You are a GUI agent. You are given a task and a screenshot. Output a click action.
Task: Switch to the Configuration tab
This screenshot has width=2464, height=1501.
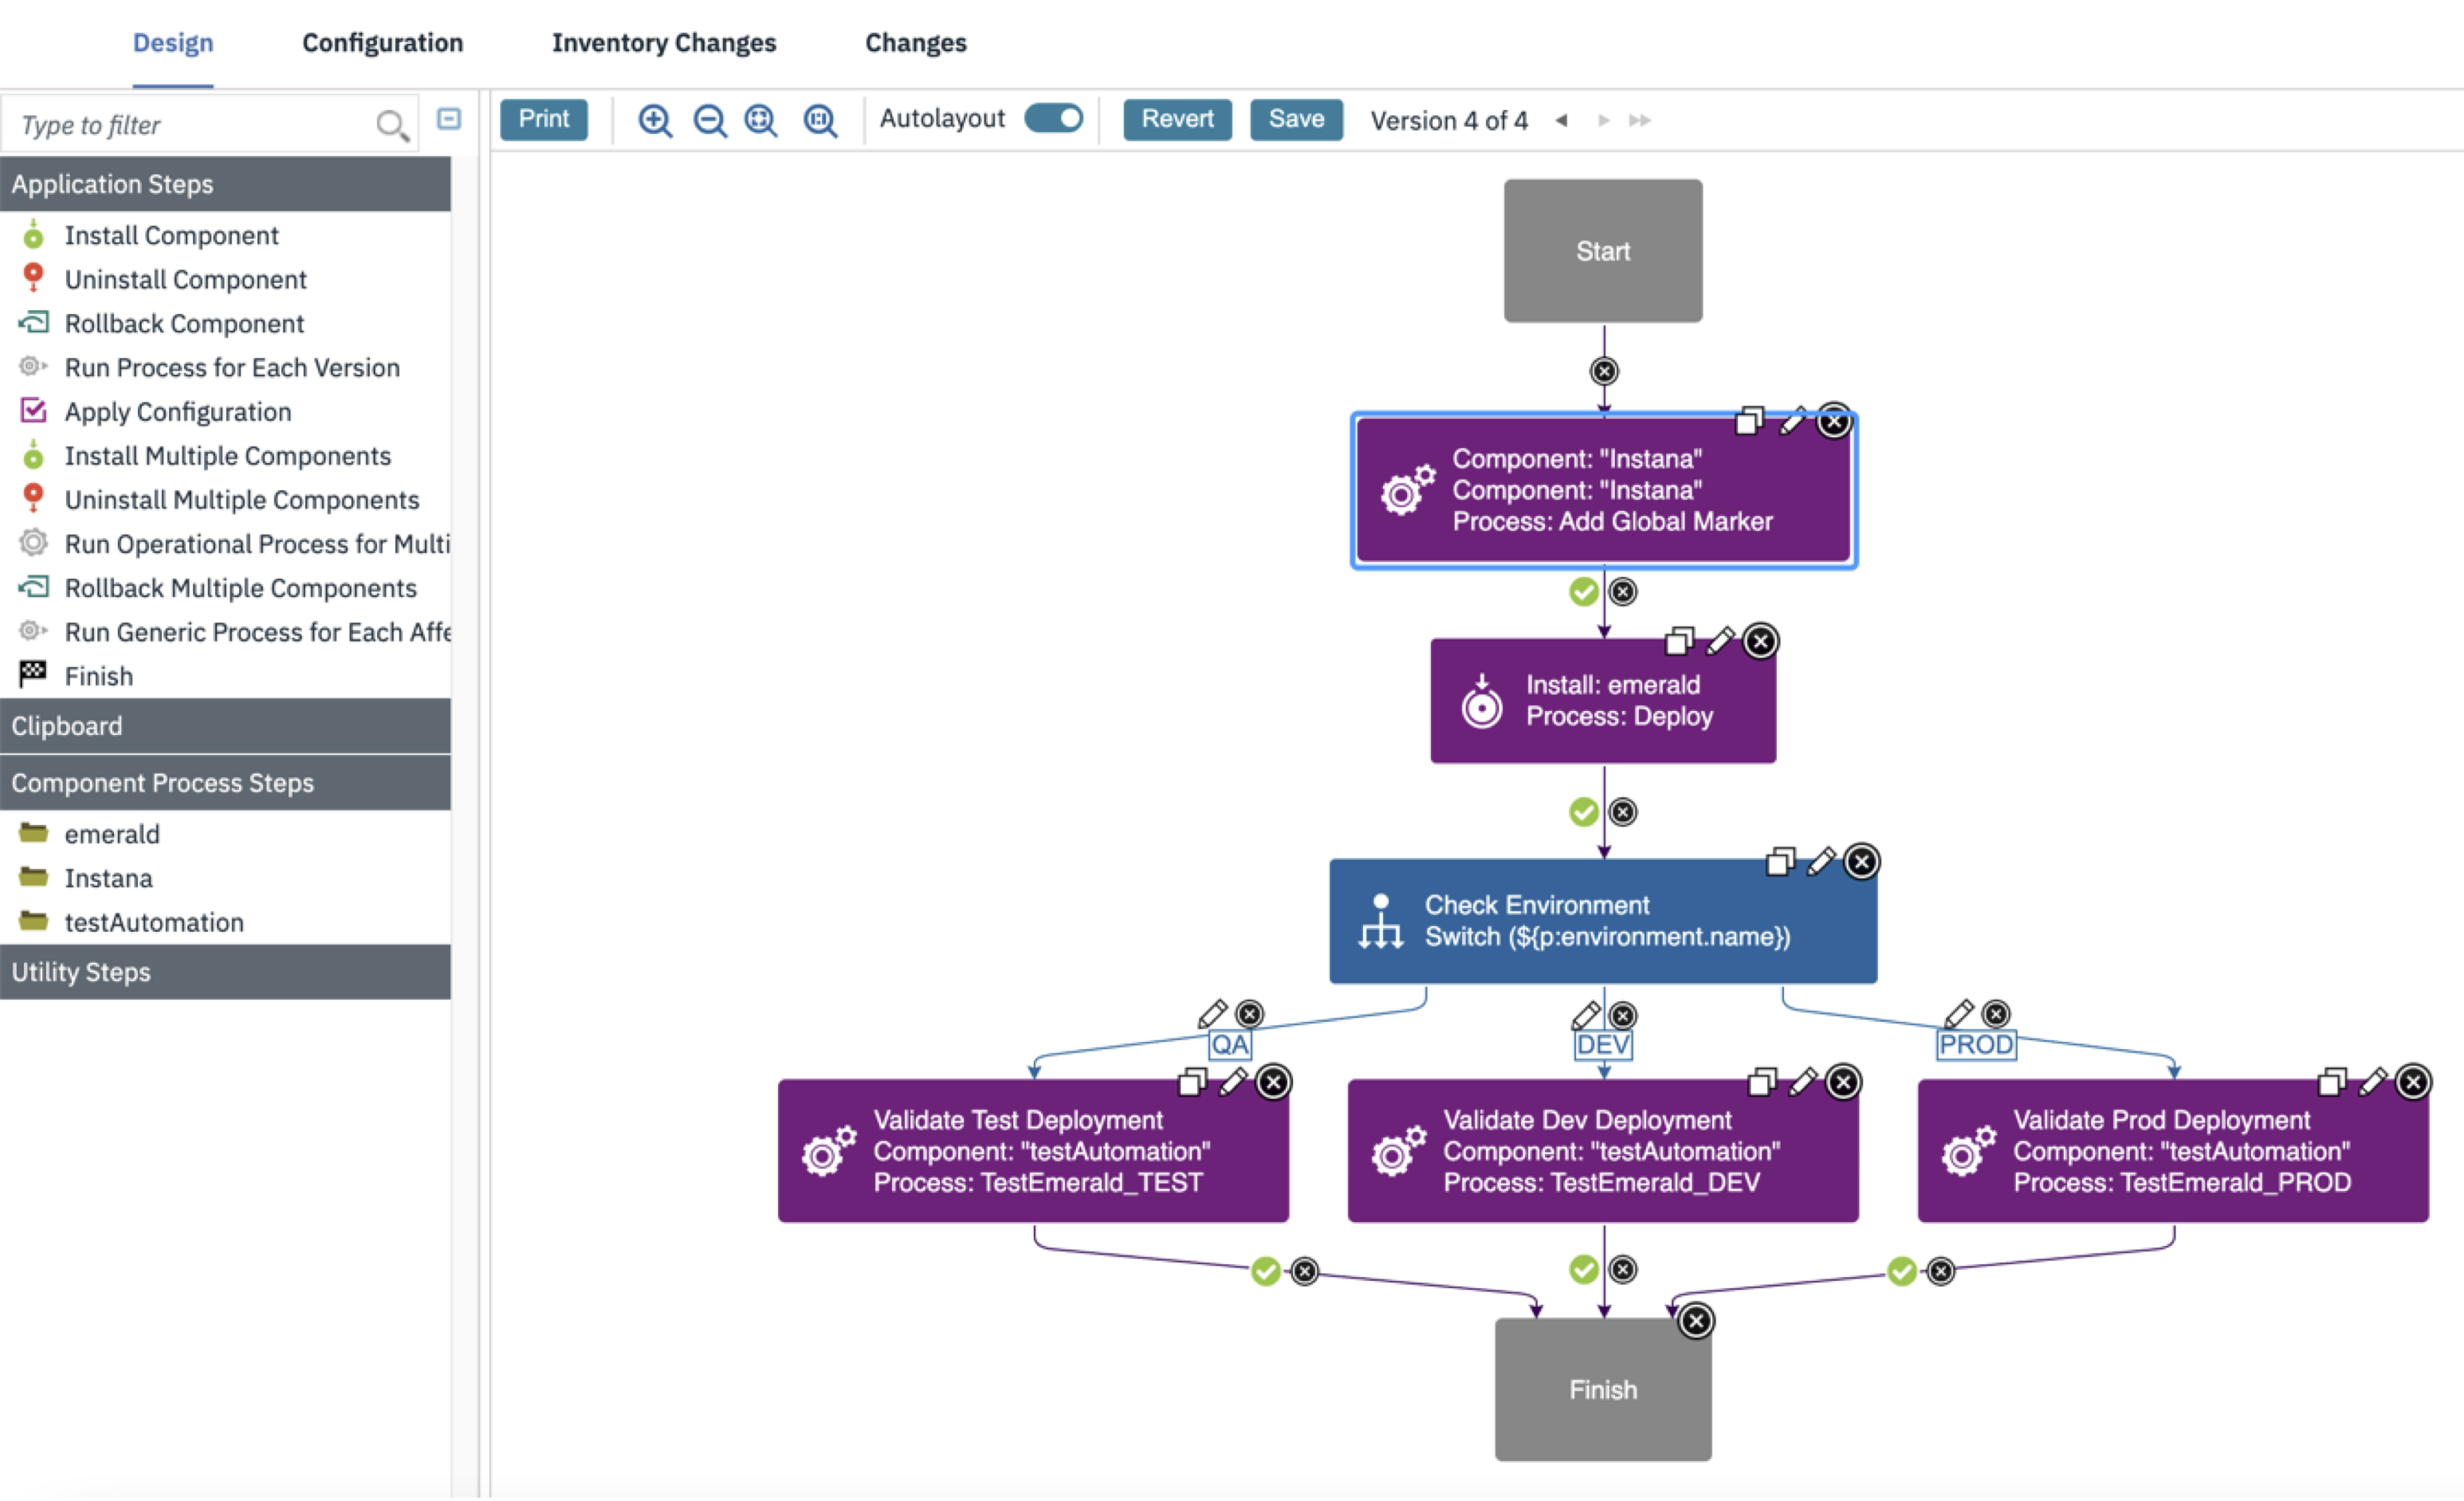(382, 43)
